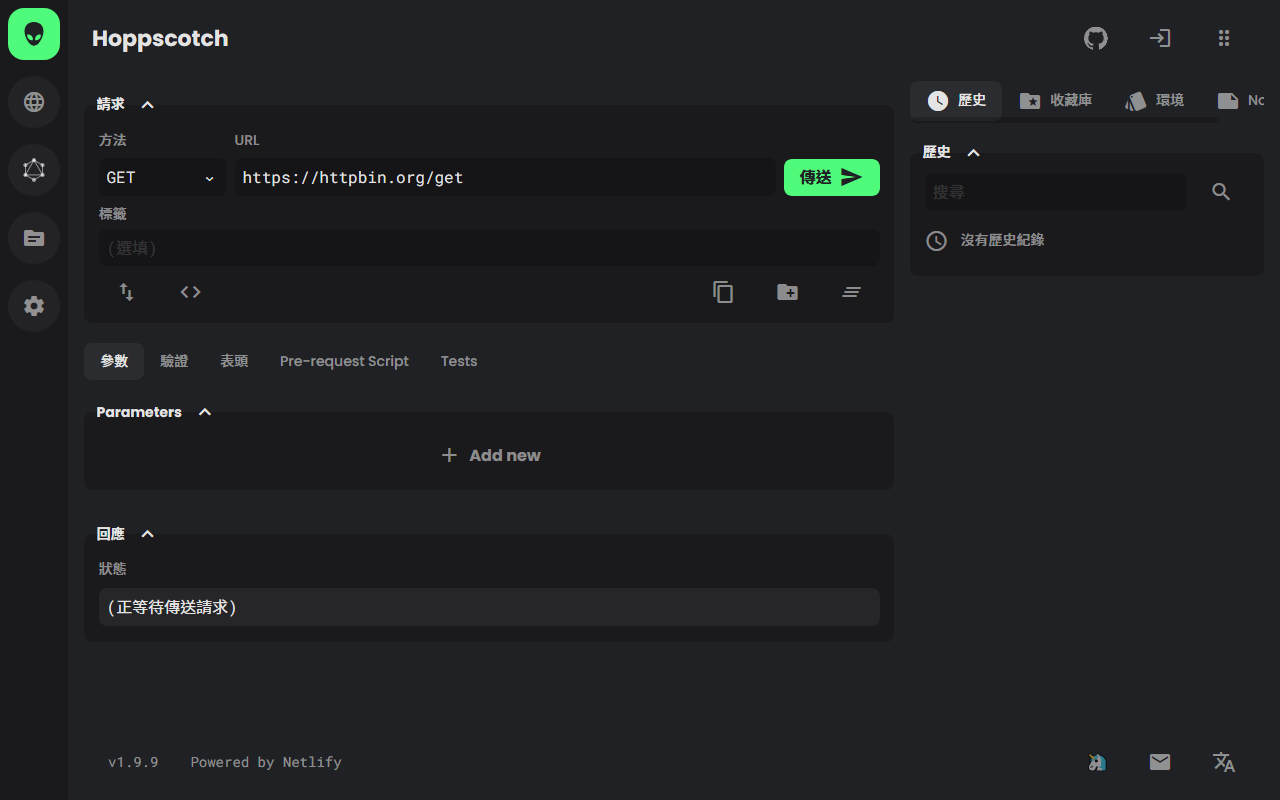This screenshot has height=800, width=1280.
Task: Open the GraphQL icon in sidebar
Action: pyautogui.click(x=34, y=170)
